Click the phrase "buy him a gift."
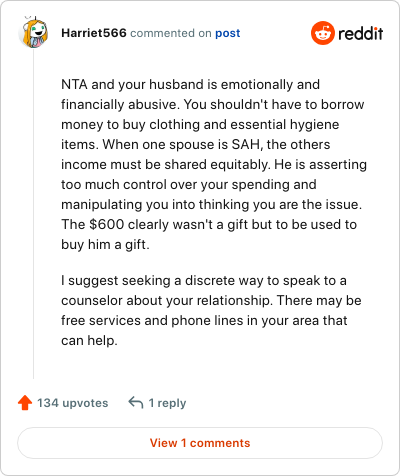400x476 pixels. [105, 245]
